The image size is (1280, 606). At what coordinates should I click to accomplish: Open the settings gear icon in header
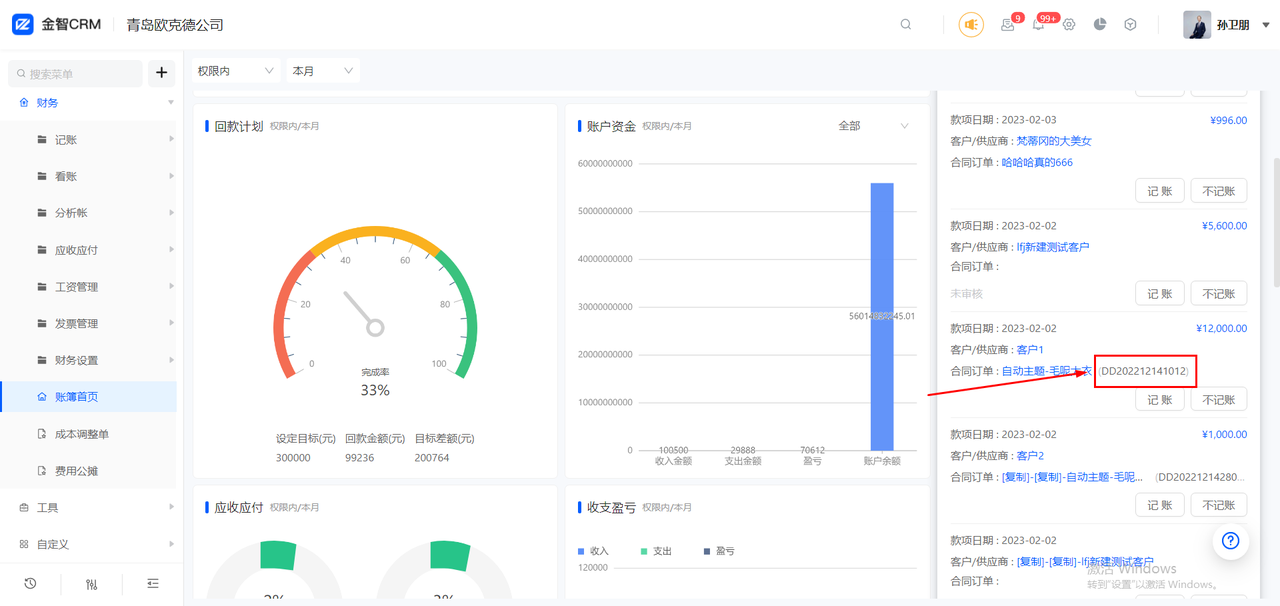click(x=1069, y=25)
